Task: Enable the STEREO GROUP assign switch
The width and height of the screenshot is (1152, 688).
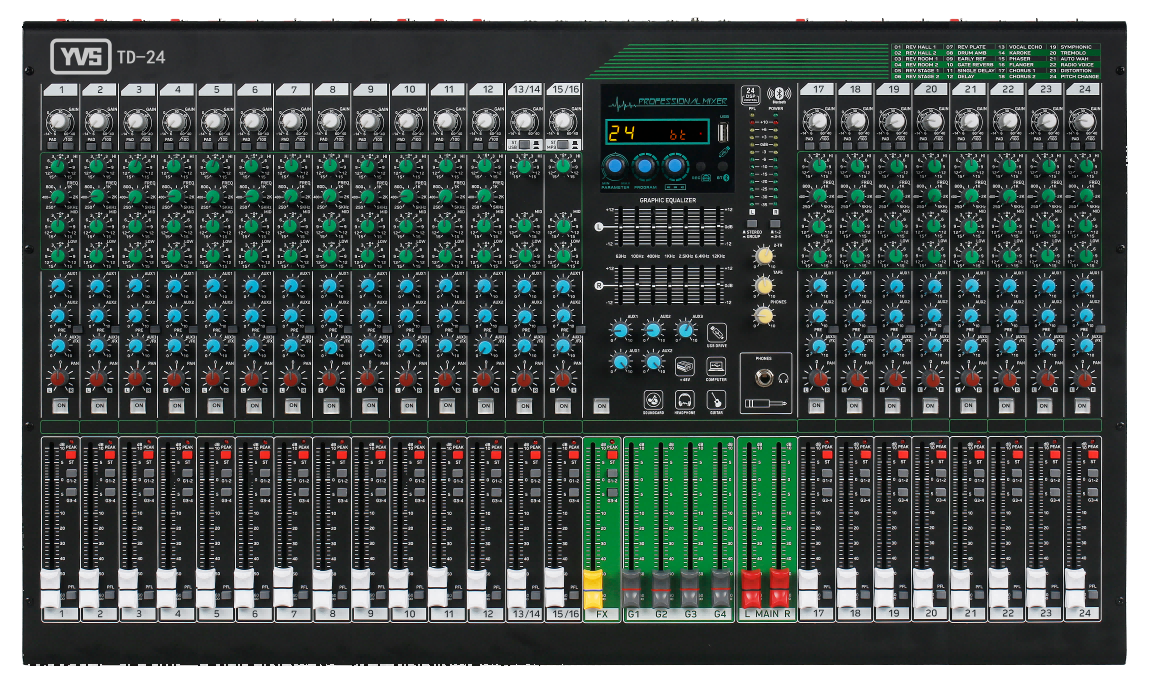Action: pyautogui.click(x=751, y=223)
